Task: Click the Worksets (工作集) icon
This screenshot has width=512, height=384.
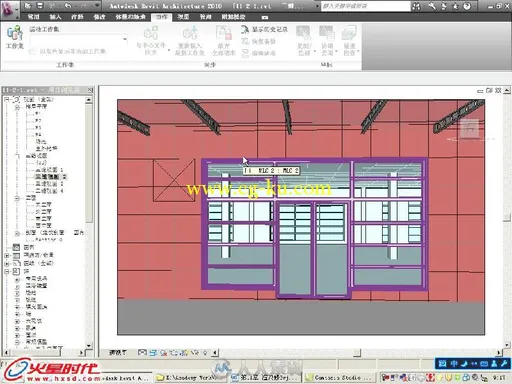Action: (x=15, y=38)
